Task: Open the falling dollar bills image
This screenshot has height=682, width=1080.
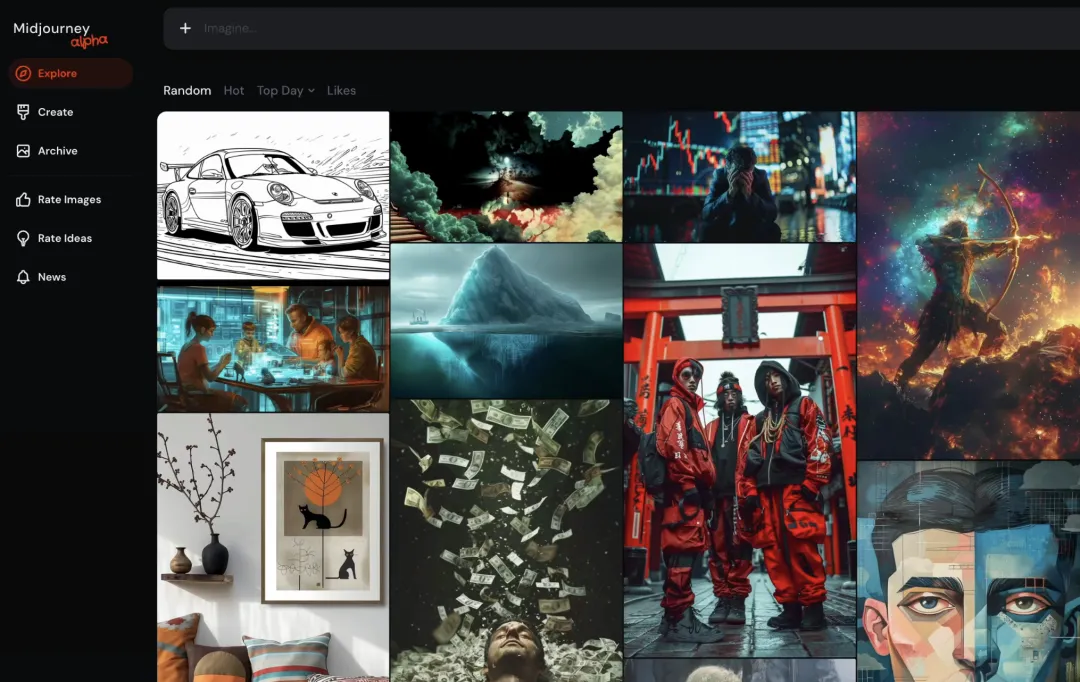Action: (506, 540)
